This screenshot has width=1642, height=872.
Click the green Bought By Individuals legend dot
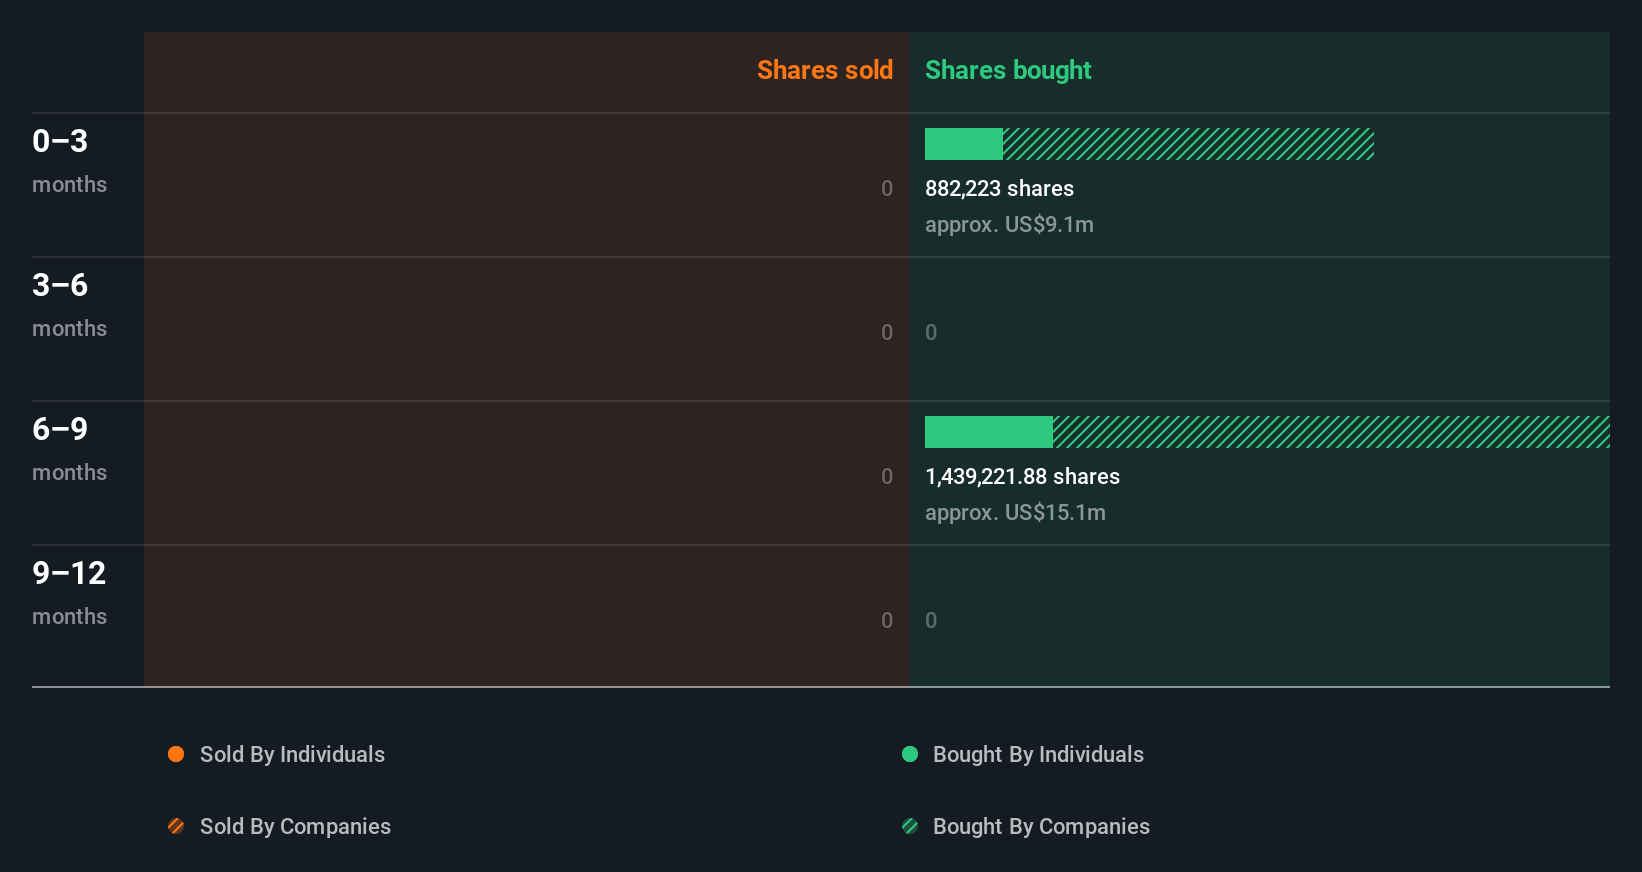(910, 754)
